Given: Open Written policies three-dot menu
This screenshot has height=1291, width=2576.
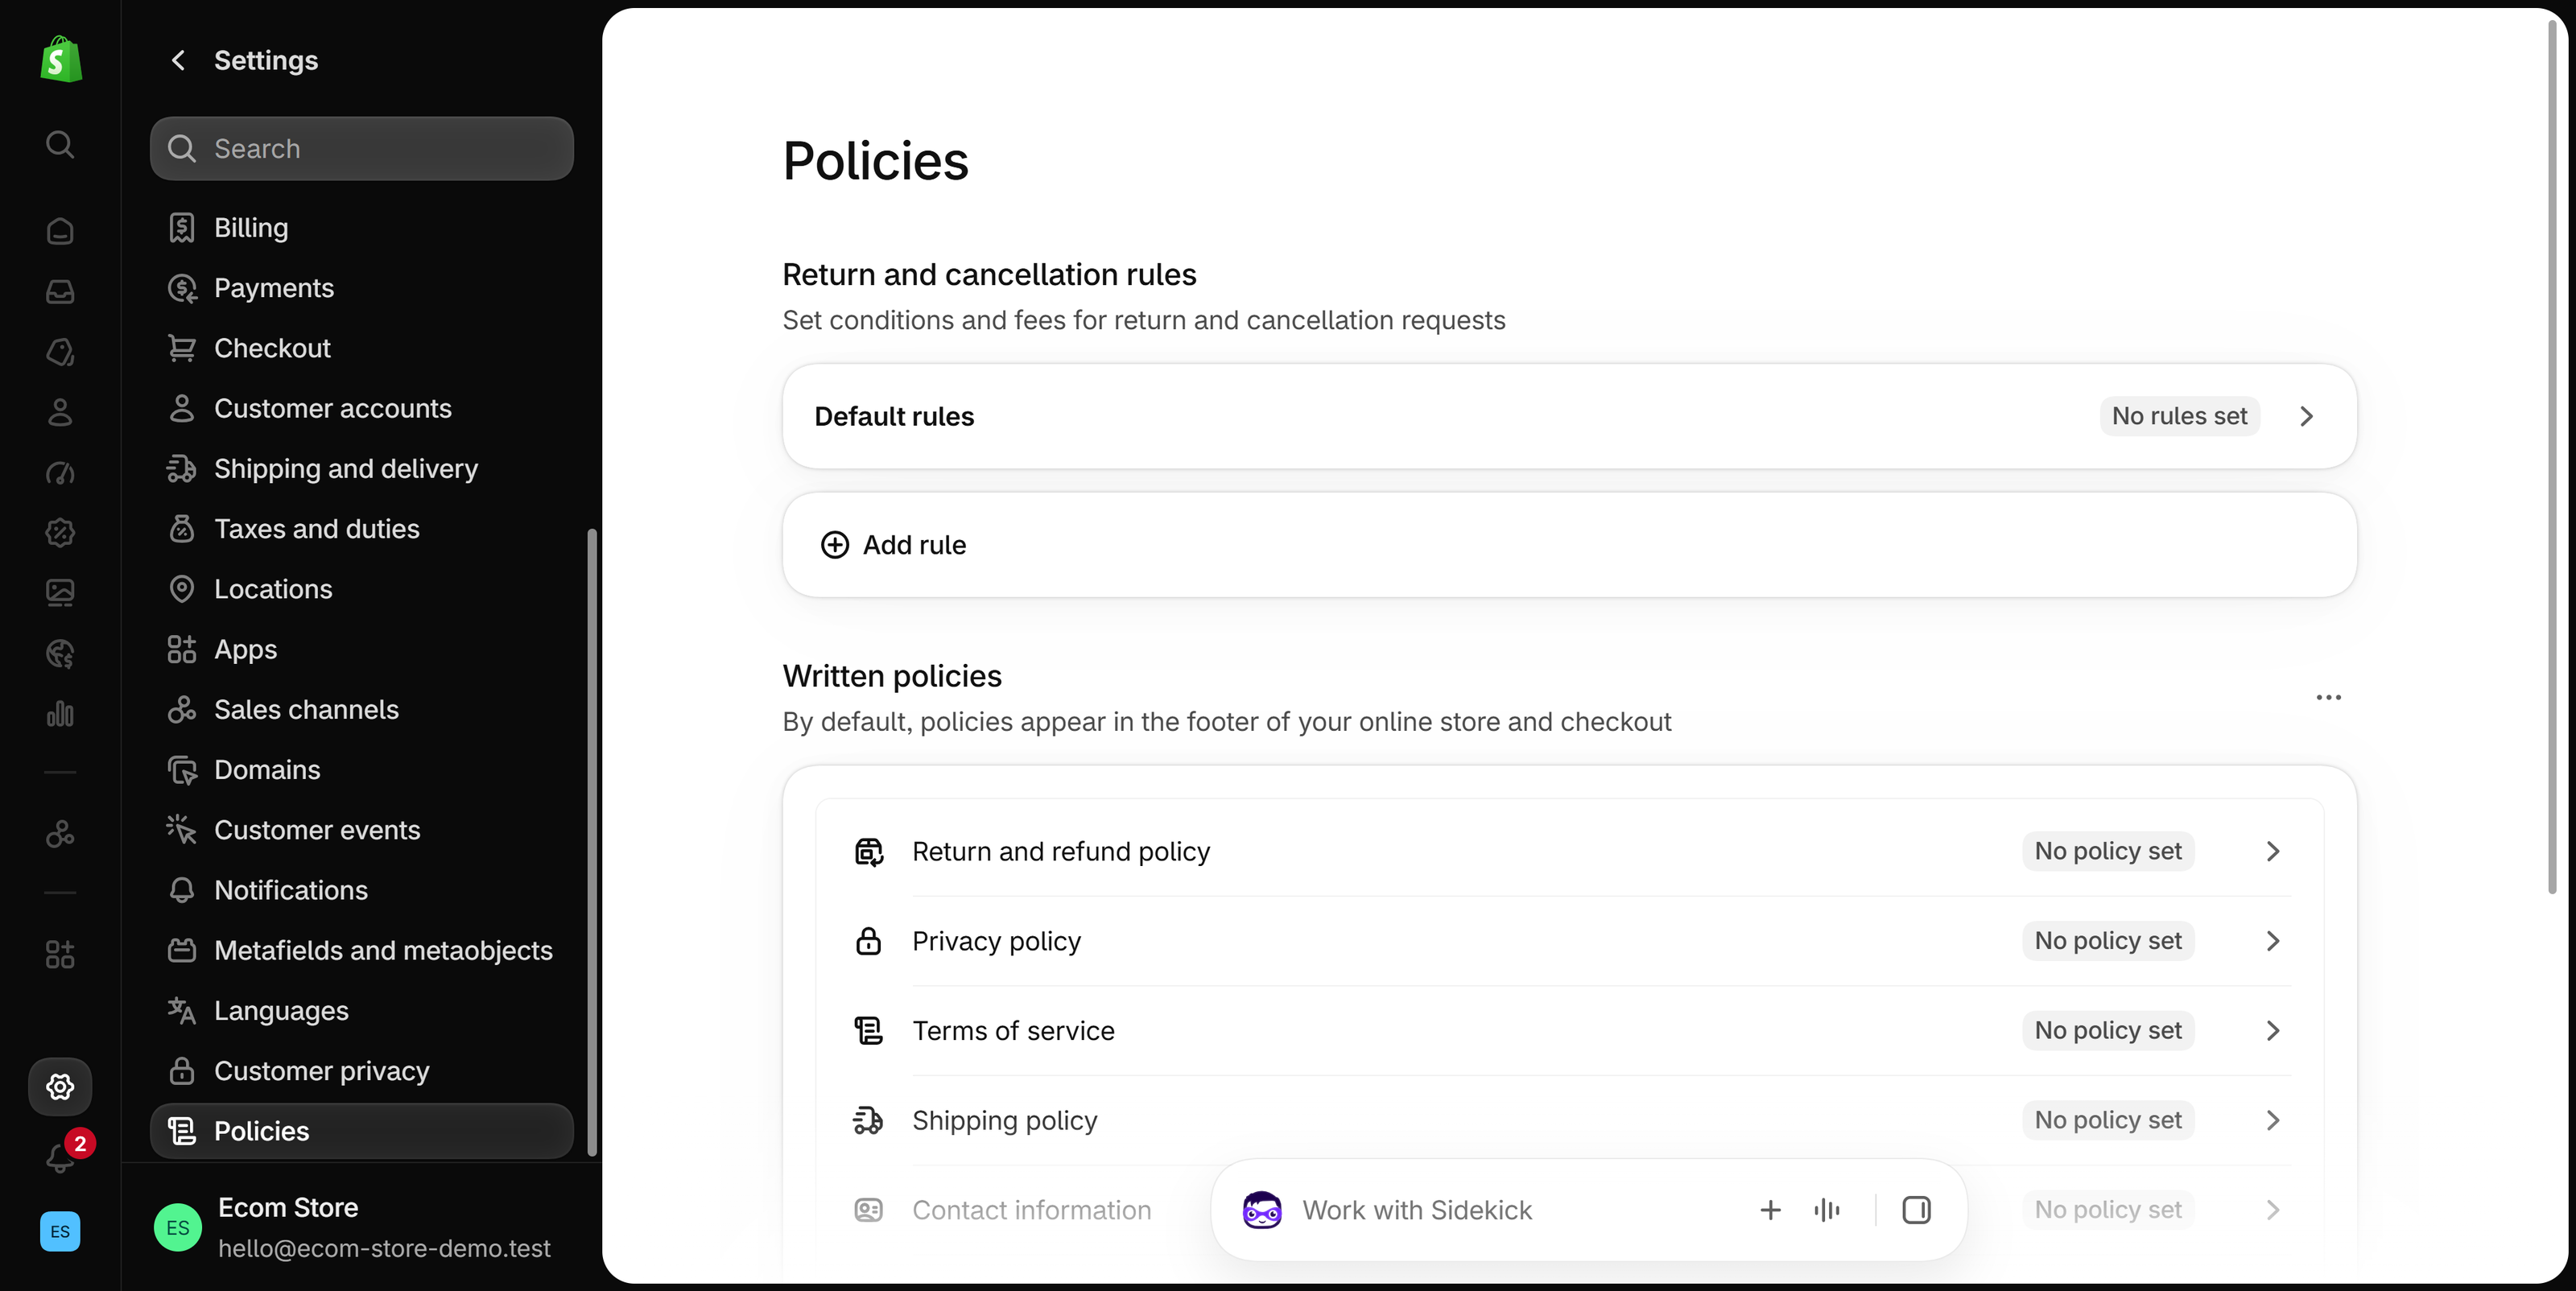Looking at the screenshot, I should click(x=2329, y=697).
